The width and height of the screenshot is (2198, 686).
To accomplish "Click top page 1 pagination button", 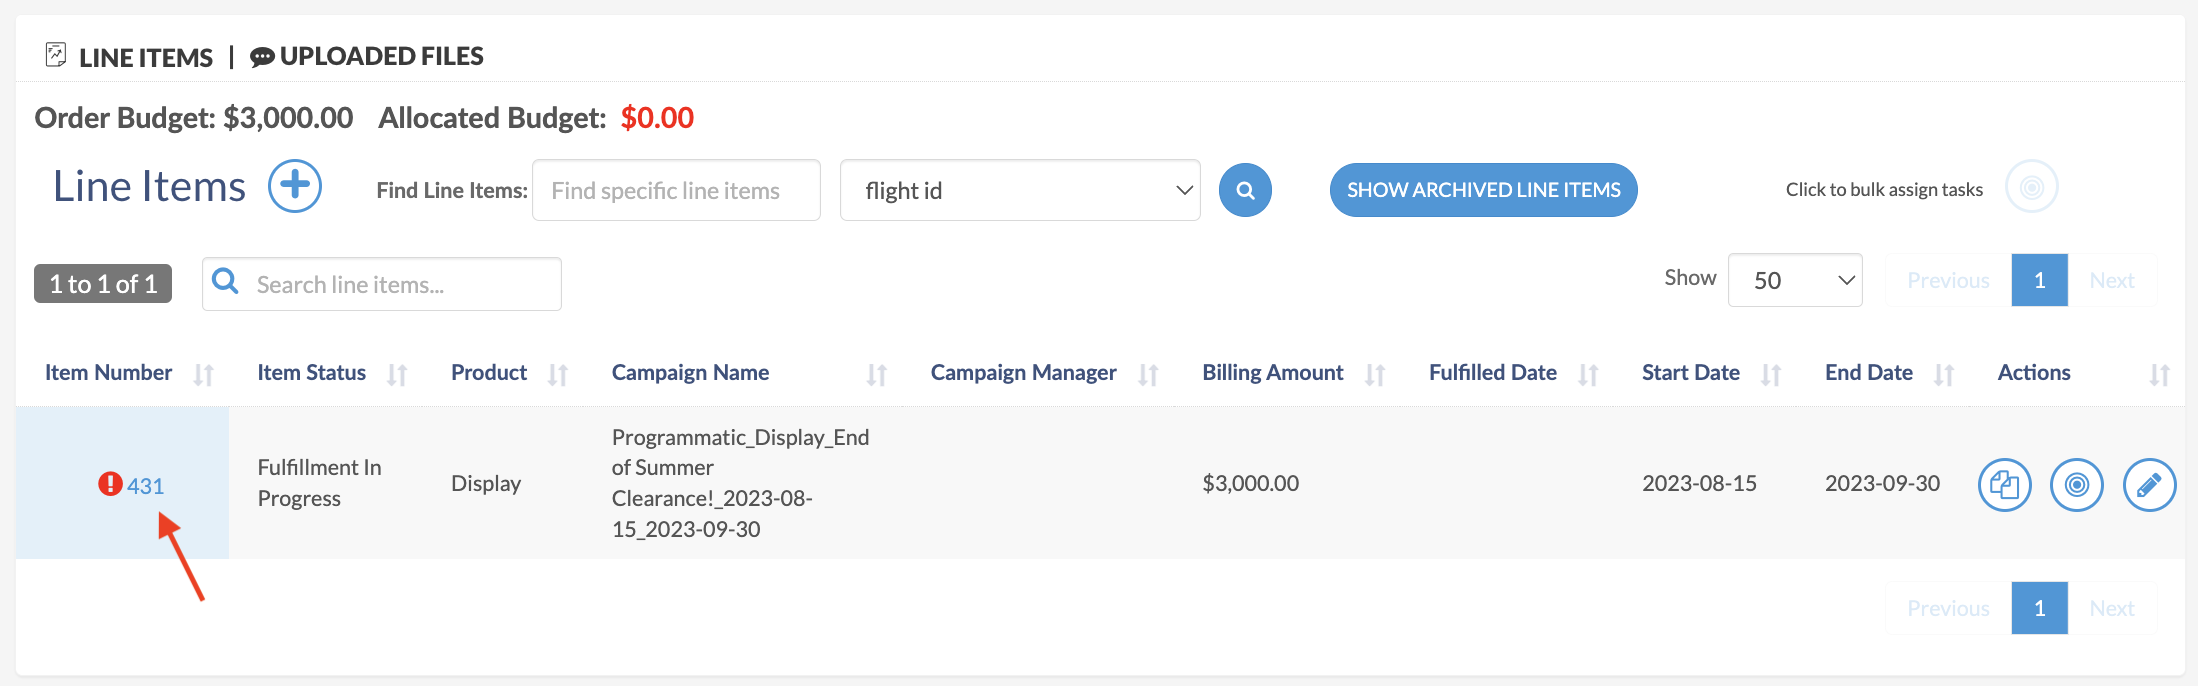I will (2040, 280).
